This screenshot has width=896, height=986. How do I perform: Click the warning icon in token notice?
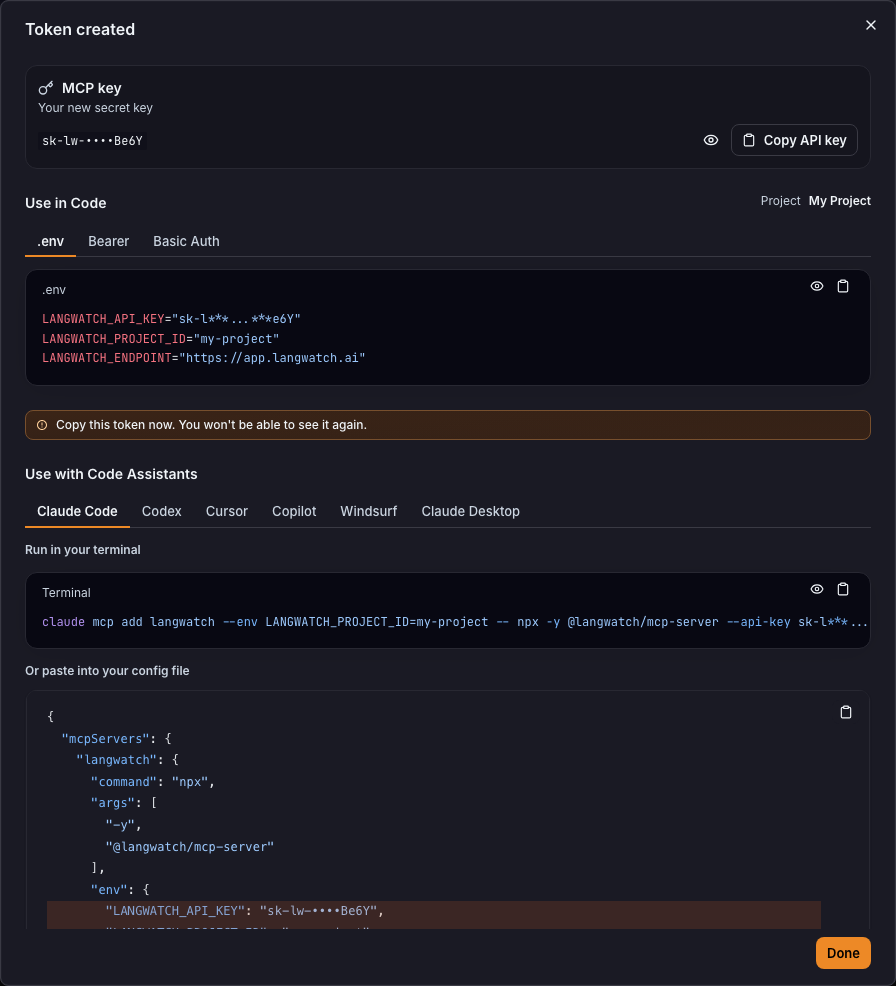(42, 425)
